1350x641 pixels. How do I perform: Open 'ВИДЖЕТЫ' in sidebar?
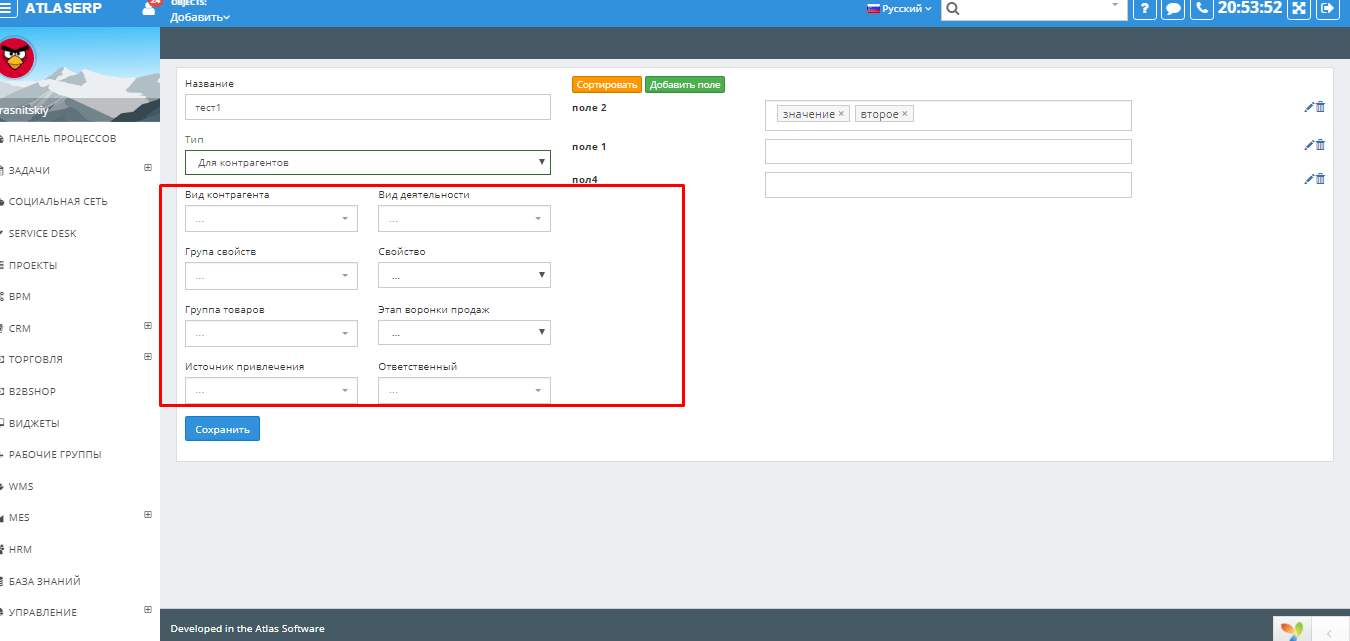(34, 423)
